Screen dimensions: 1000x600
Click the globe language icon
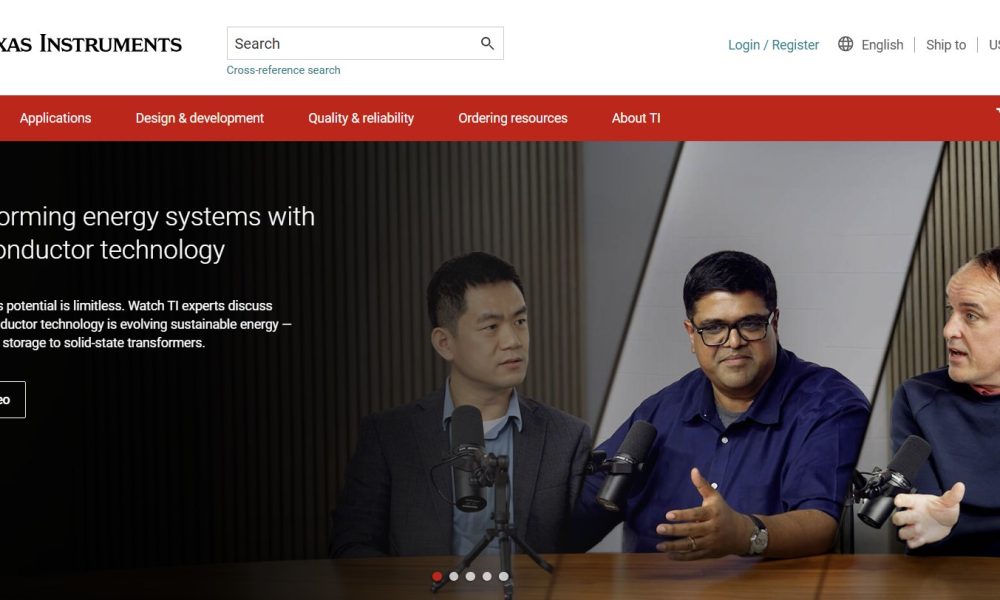coord(845,44)
